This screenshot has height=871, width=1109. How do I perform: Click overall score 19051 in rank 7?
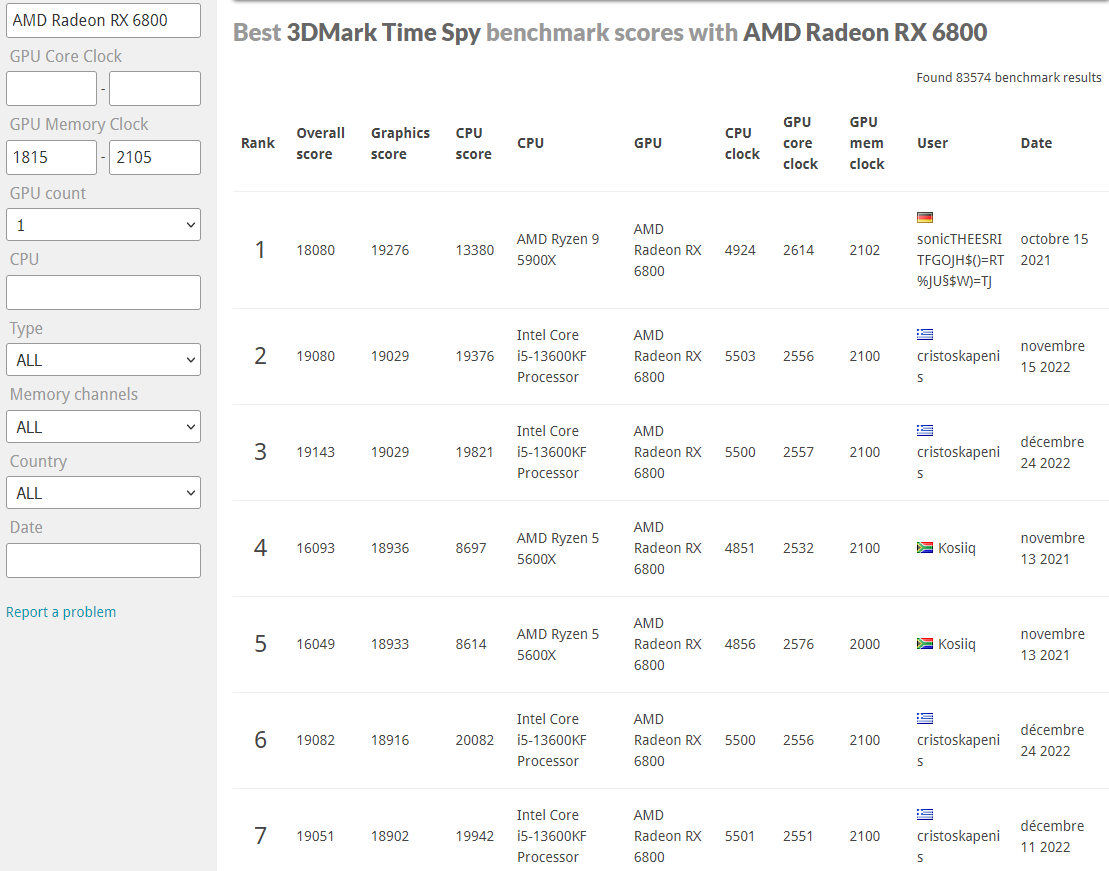point(315,836)
